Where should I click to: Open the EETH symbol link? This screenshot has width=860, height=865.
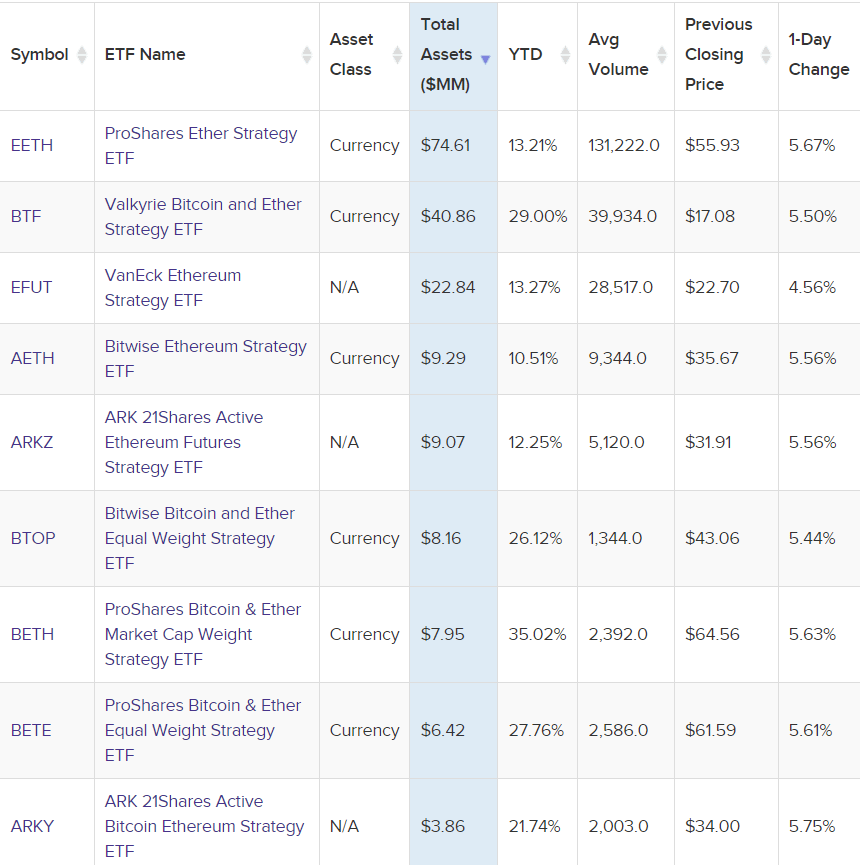[x=32, y=145]
